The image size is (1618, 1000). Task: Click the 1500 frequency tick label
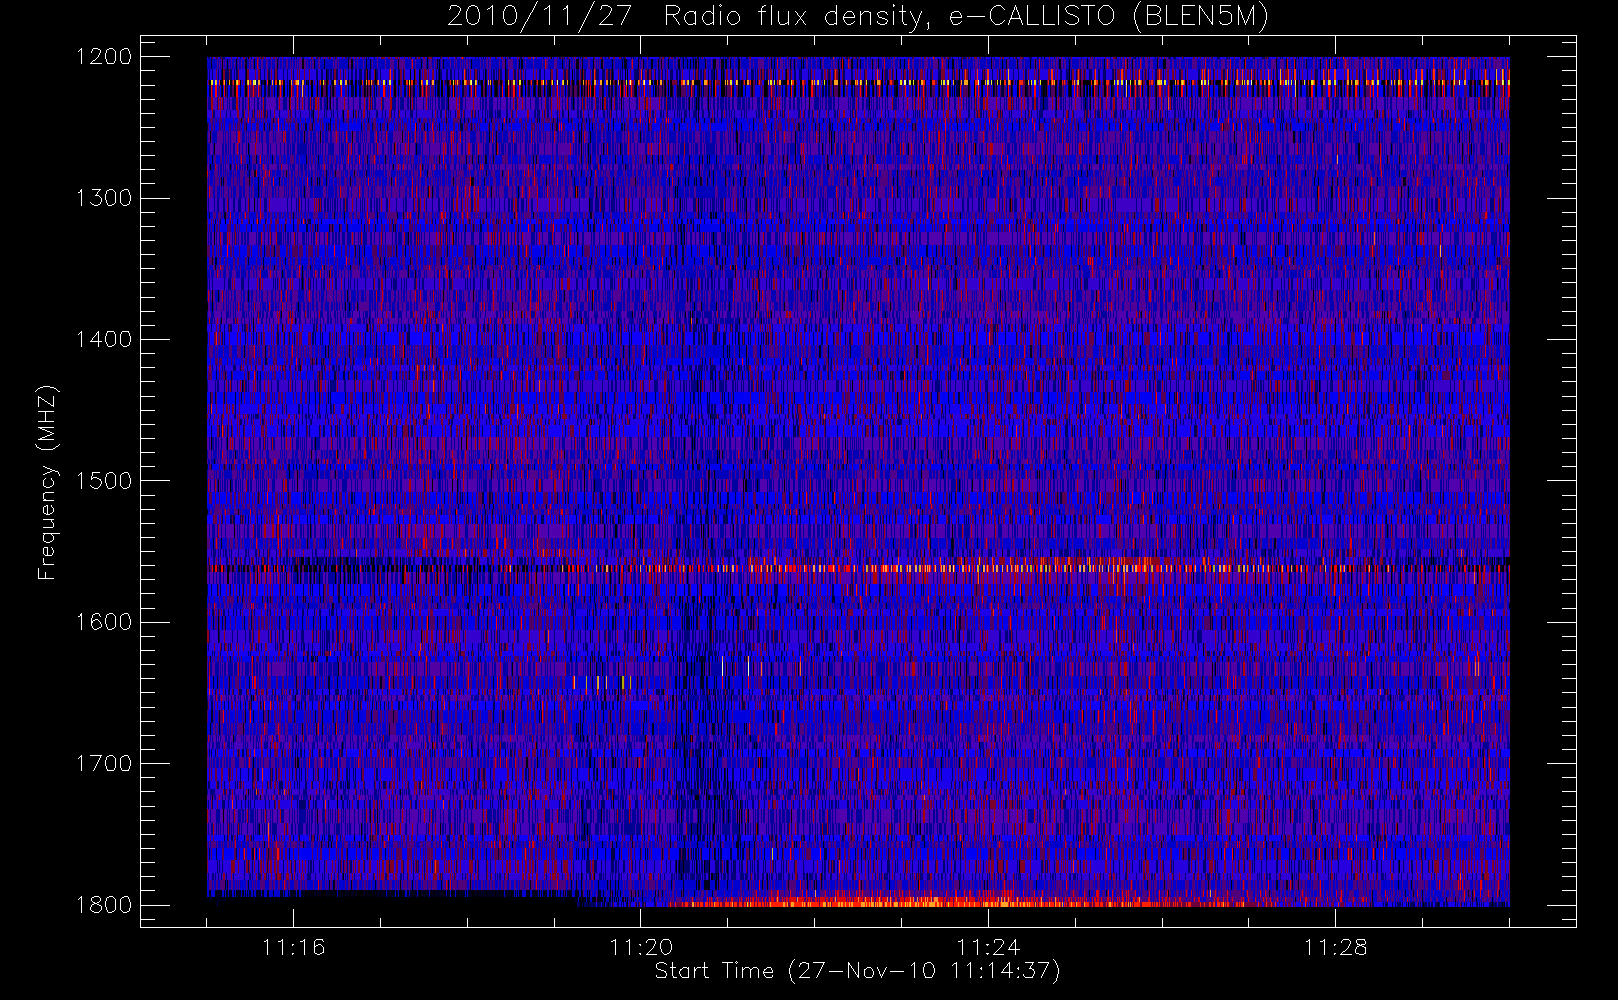[x=104, y=481]
